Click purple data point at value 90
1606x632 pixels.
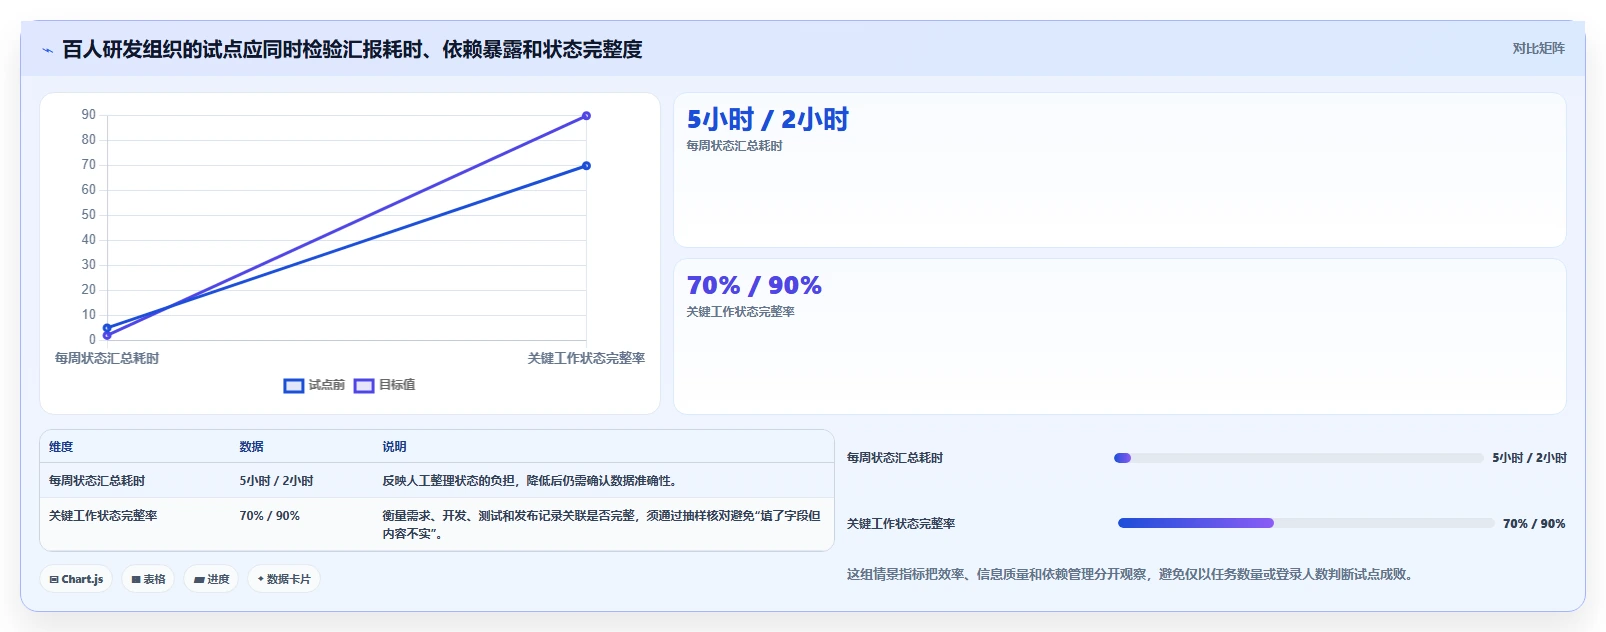tap(586, 116)
